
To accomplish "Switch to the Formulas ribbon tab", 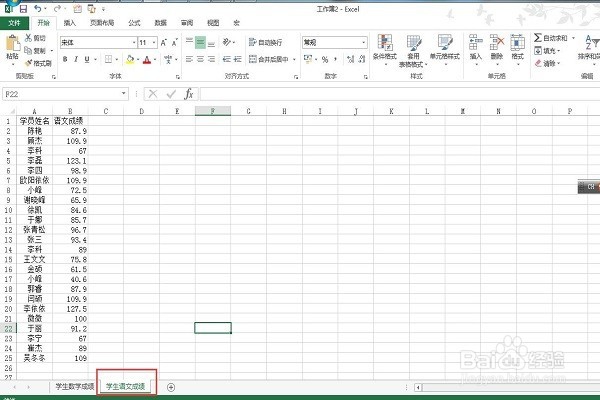I will [134, 23].
